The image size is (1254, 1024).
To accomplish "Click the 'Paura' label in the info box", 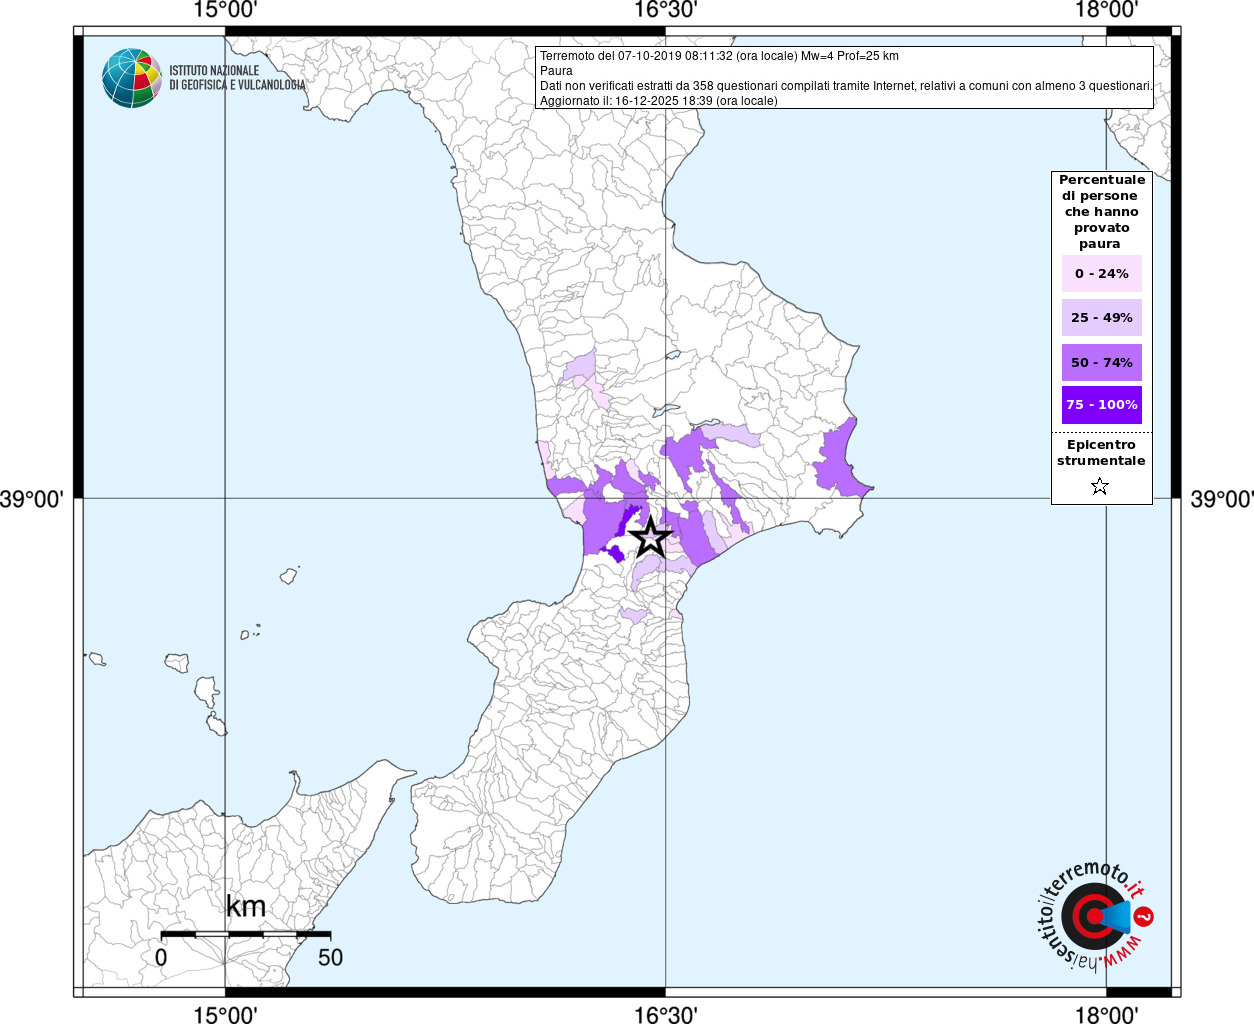I will 556,71.
